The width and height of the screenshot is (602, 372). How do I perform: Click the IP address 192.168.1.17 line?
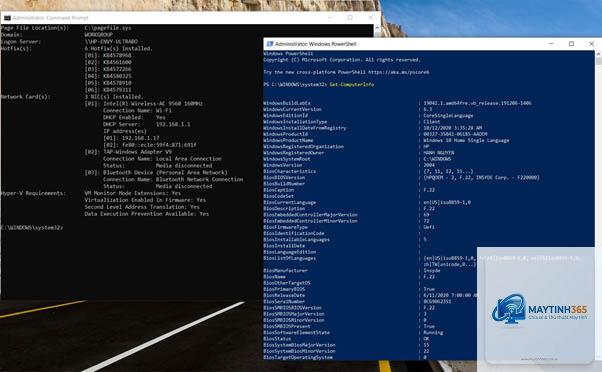coord(131,139)
